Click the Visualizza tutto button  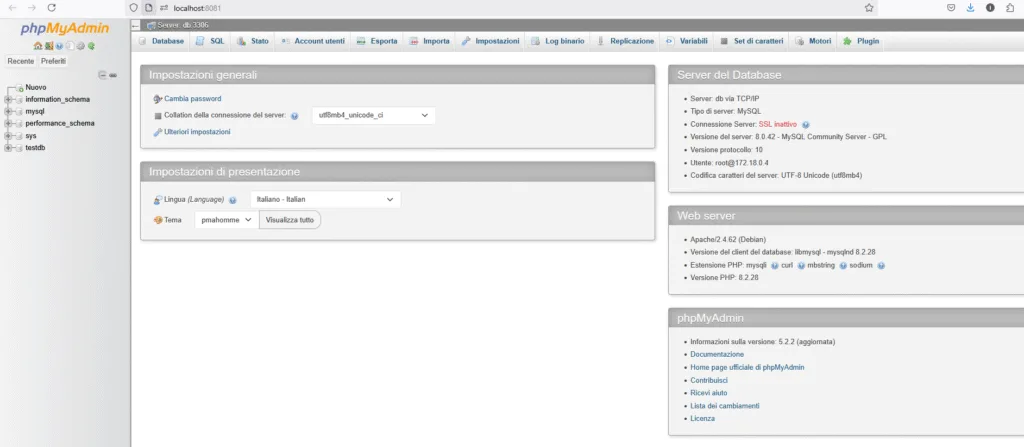(x=290, y=220)
